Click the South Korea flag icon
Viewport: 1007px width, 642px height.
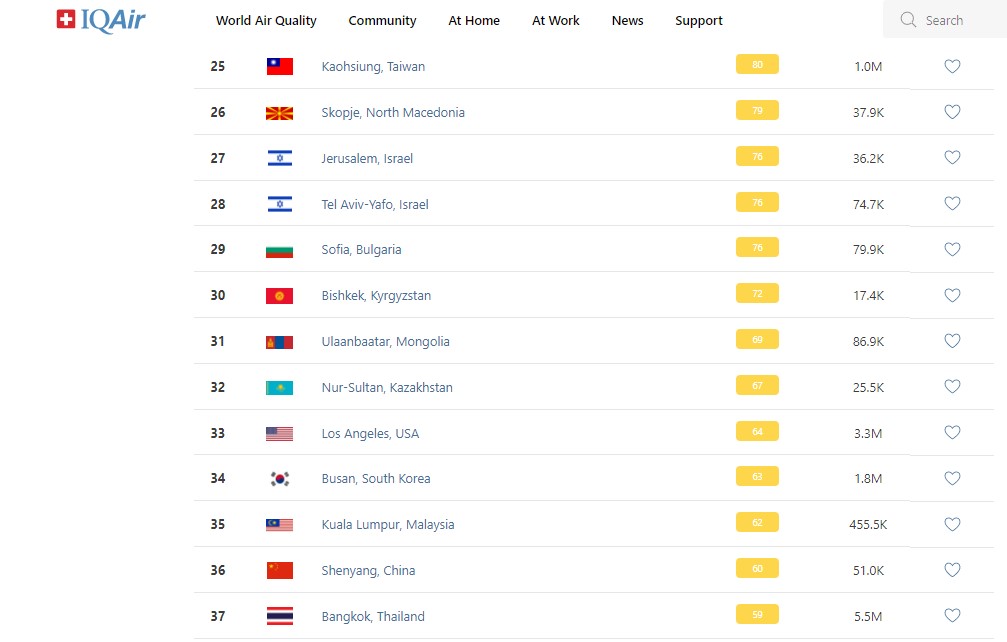[279, 479]
